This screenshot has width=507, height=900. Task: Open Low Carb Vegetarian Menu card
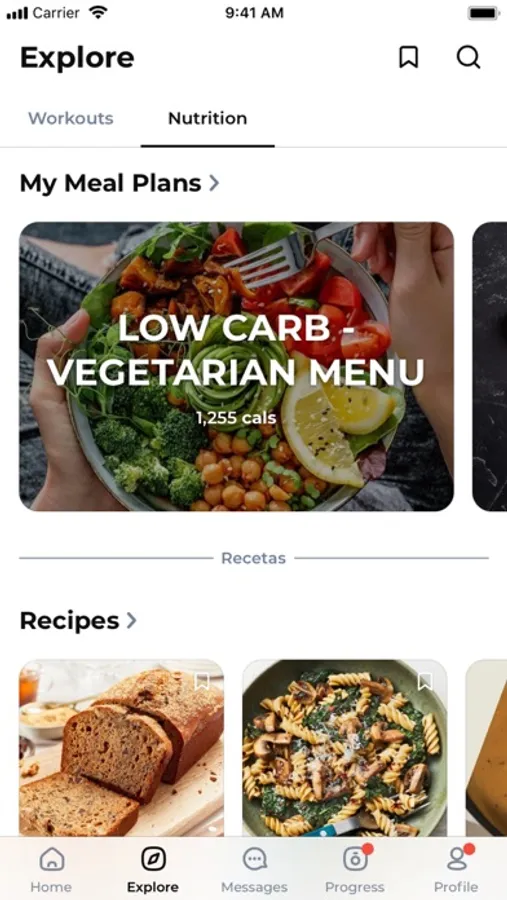click(237, 366)
